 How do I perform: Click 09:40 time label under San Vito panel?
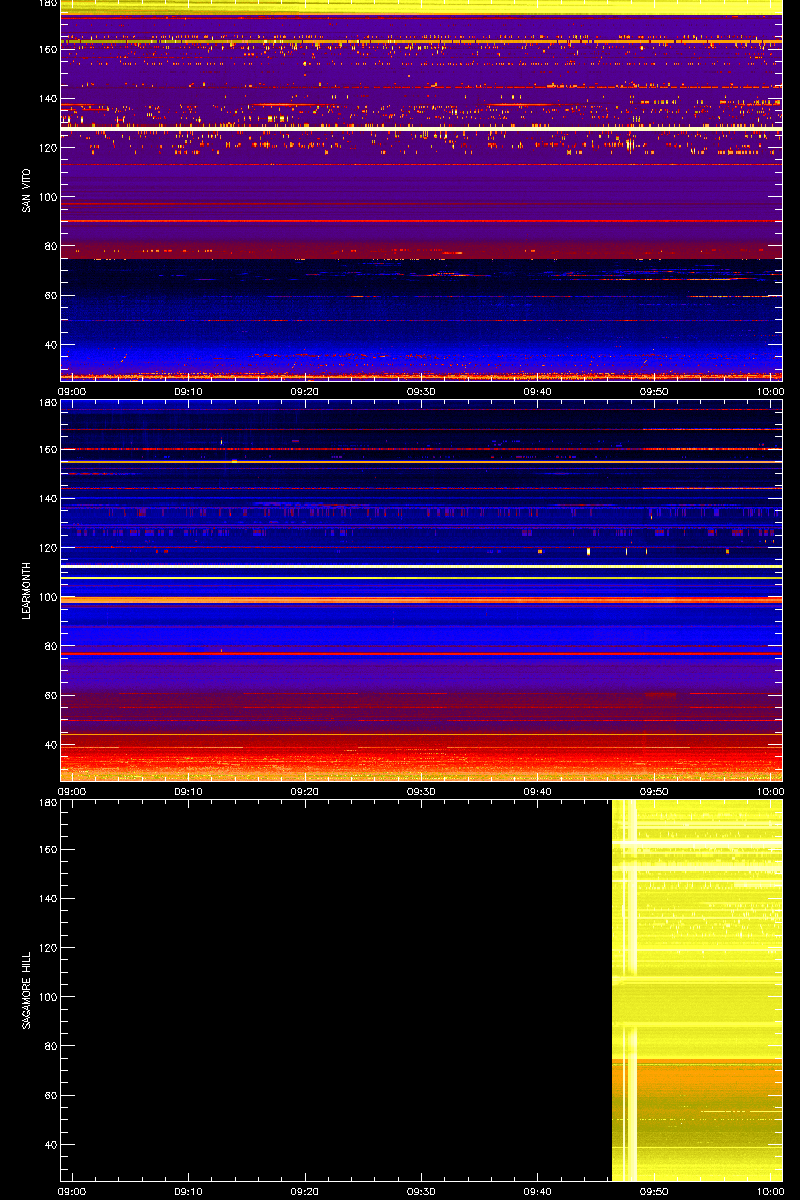(x=538, y=392)
